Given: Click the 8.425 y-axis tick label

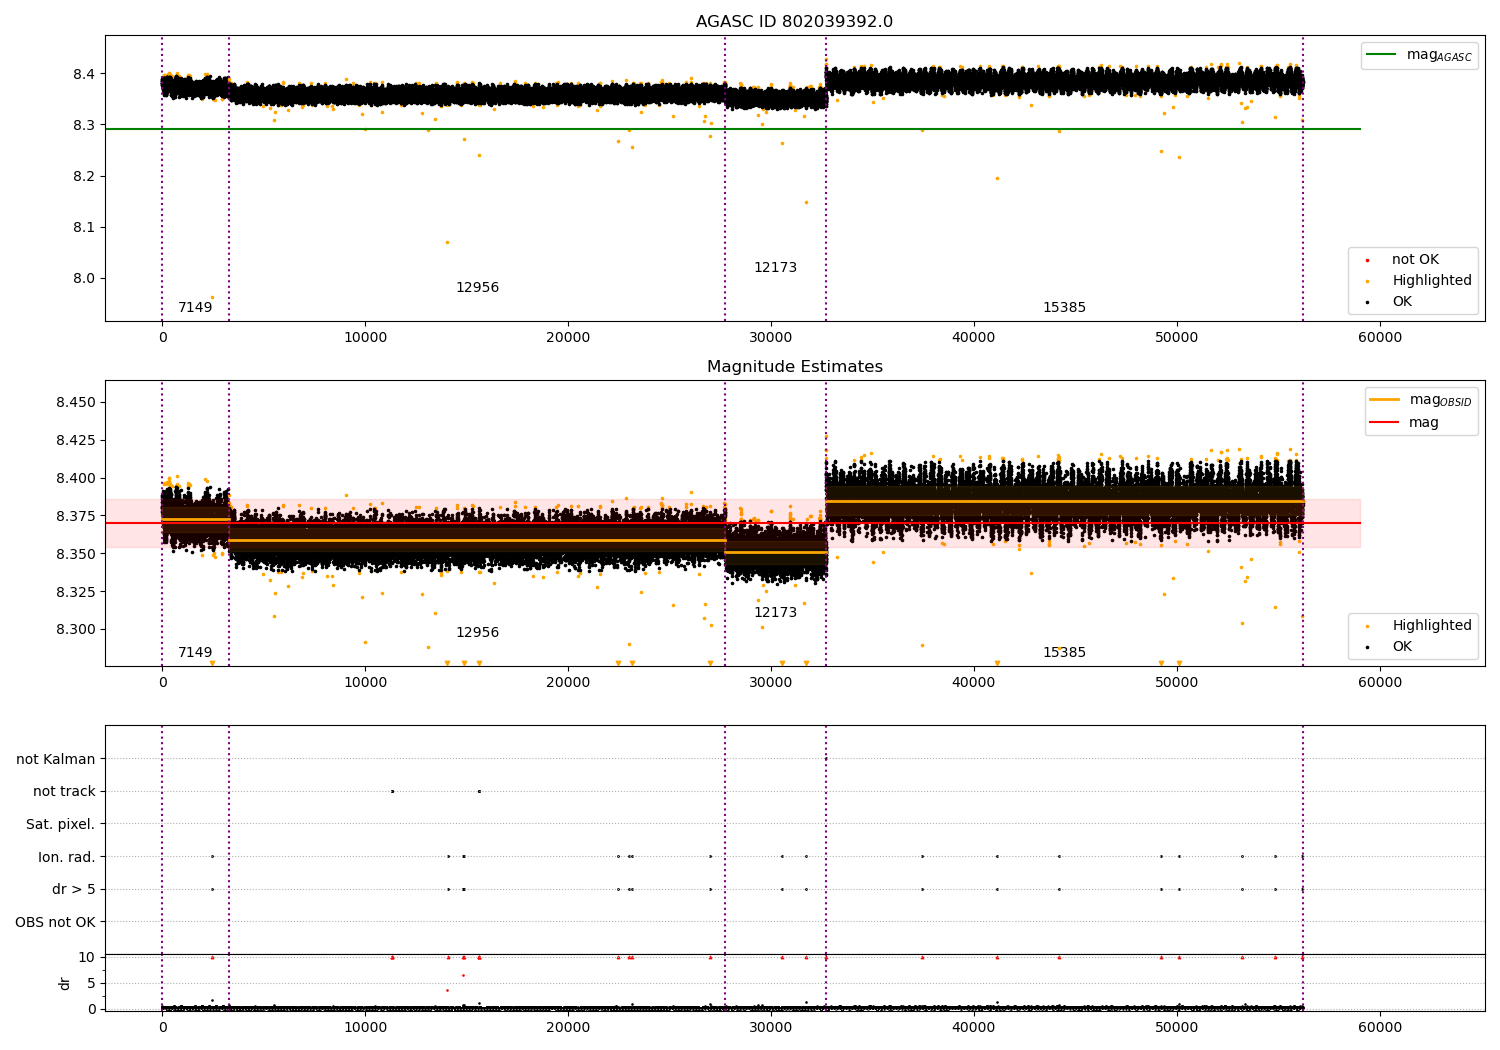Looking at the screenshot, I should (76, 441).
